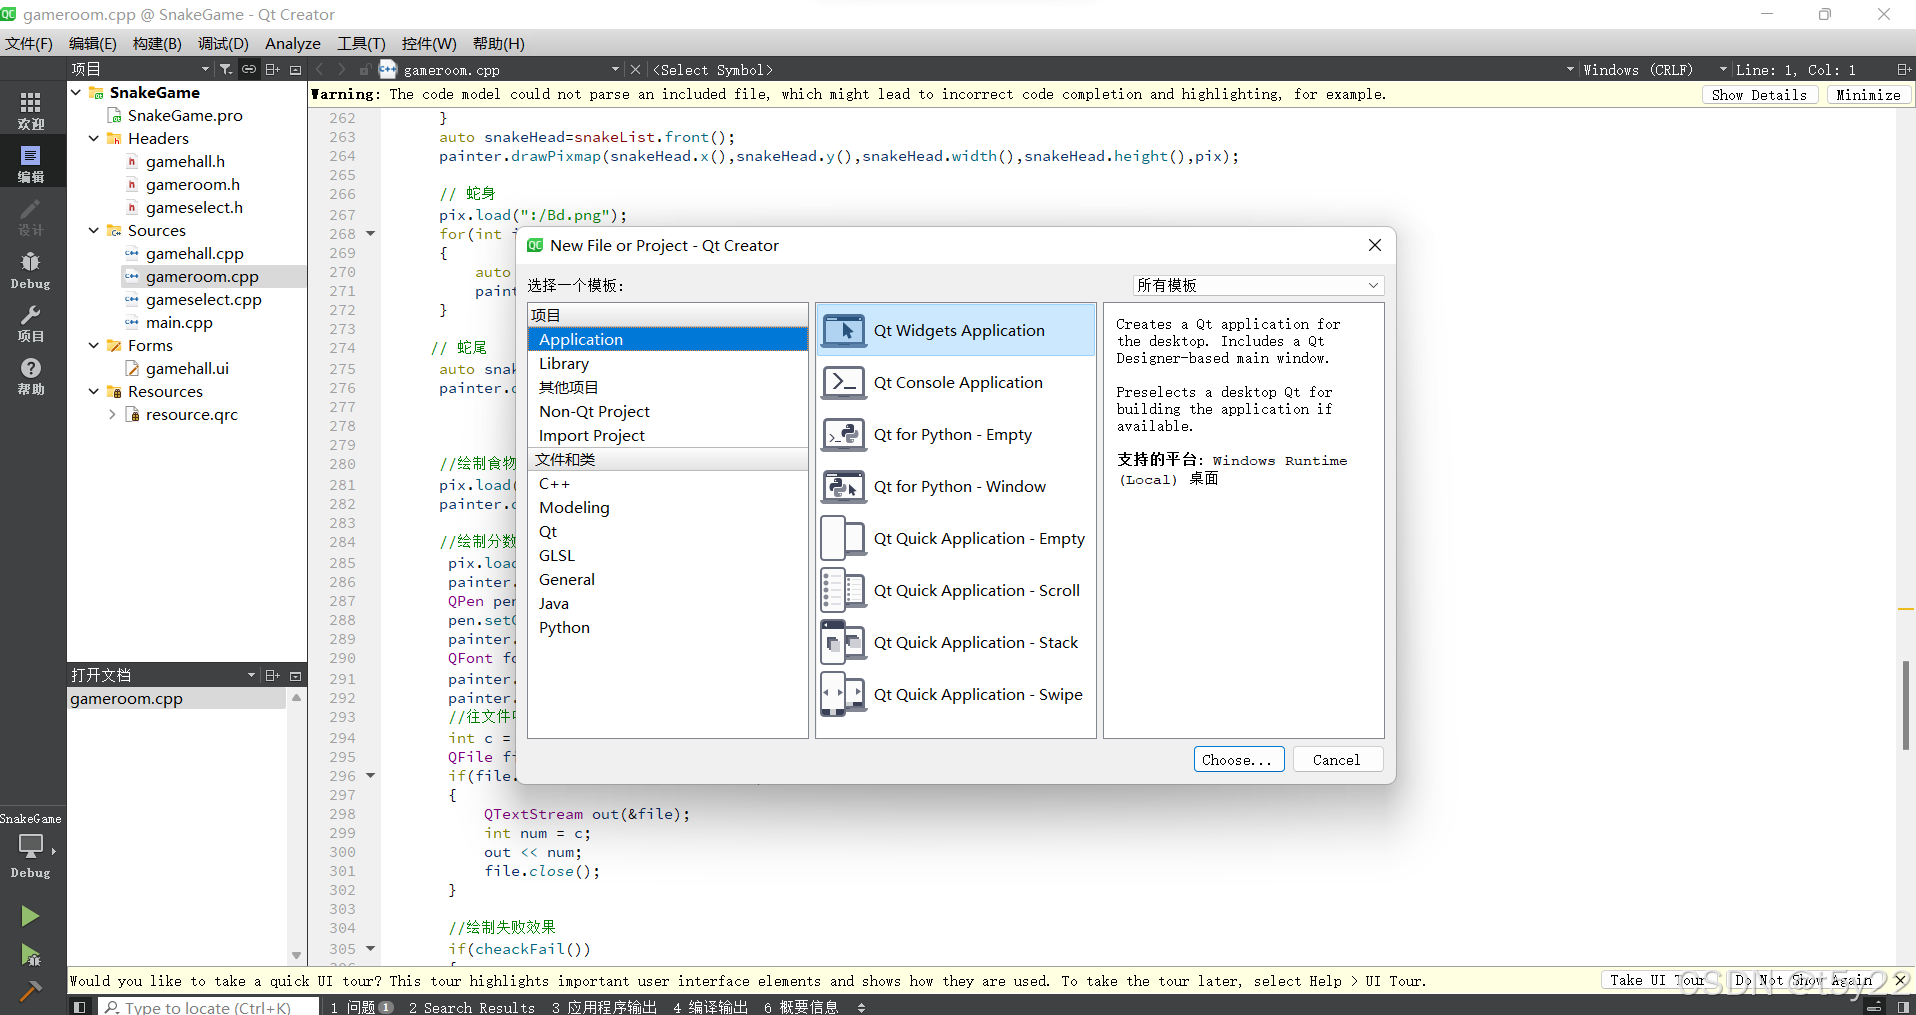
Task: Cancel the New File or Project dialog
Action: click(x=1337, y=760)
